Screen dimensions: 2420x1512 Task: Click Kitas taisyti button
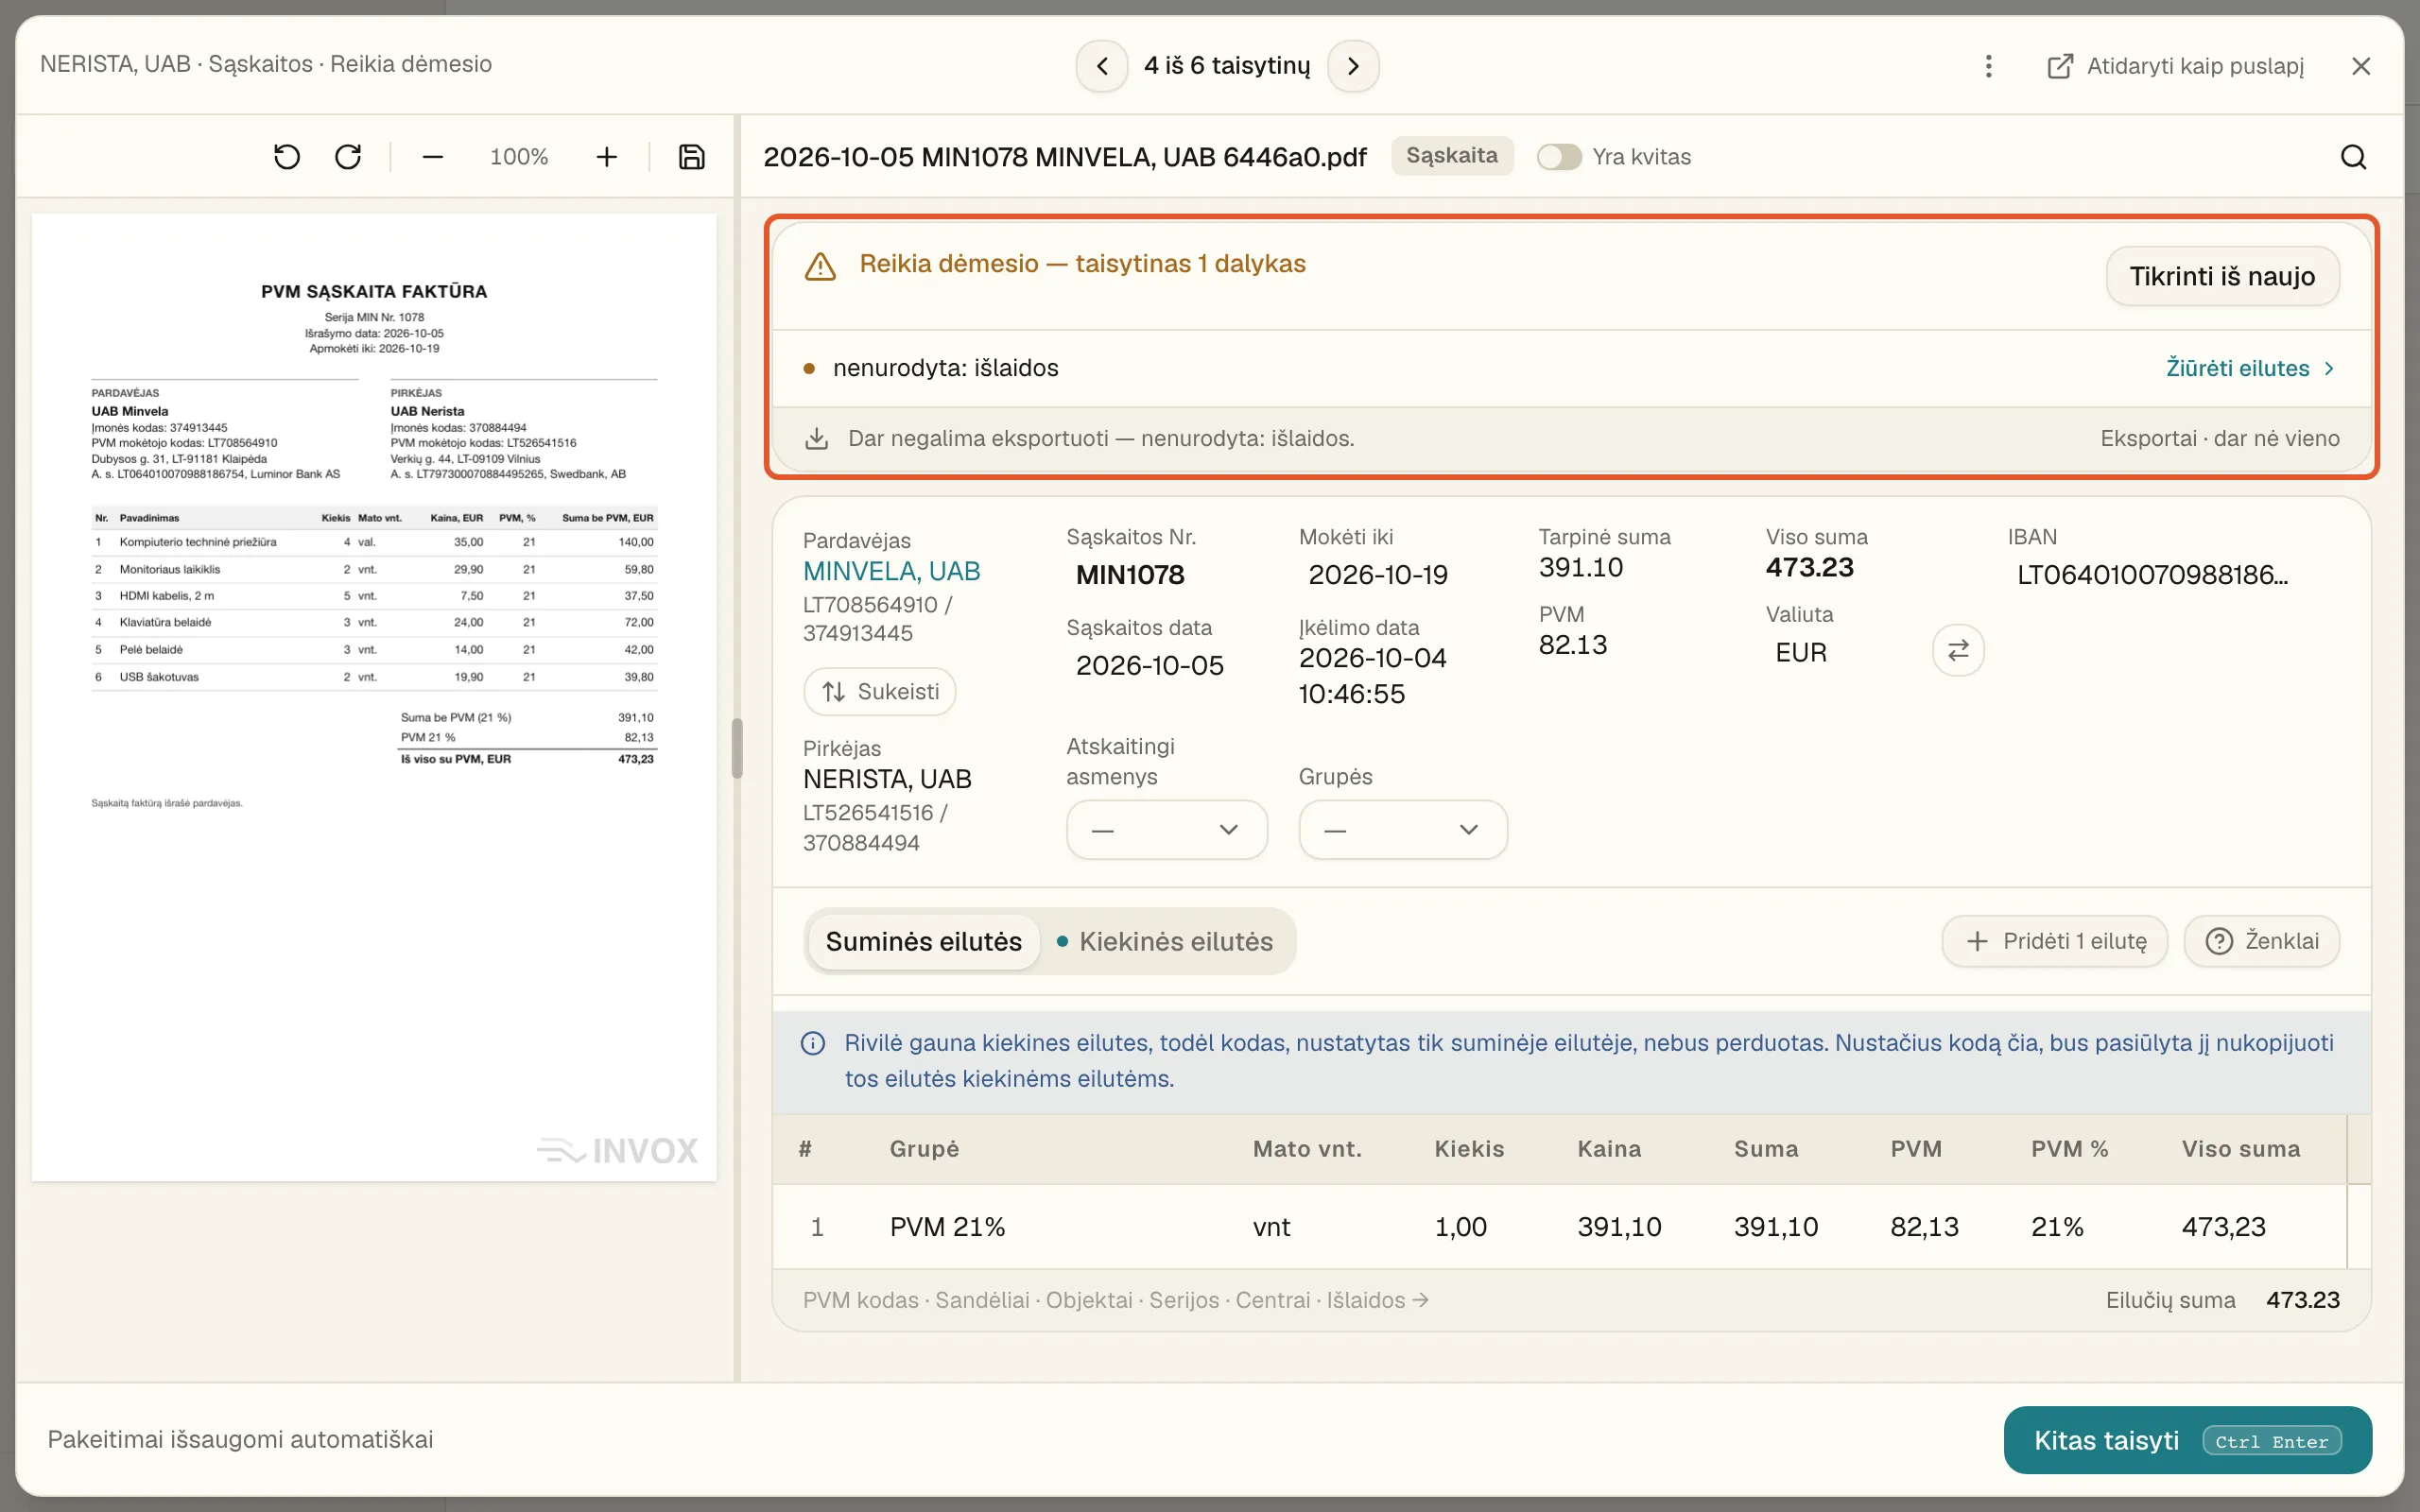[2187, 1441]
